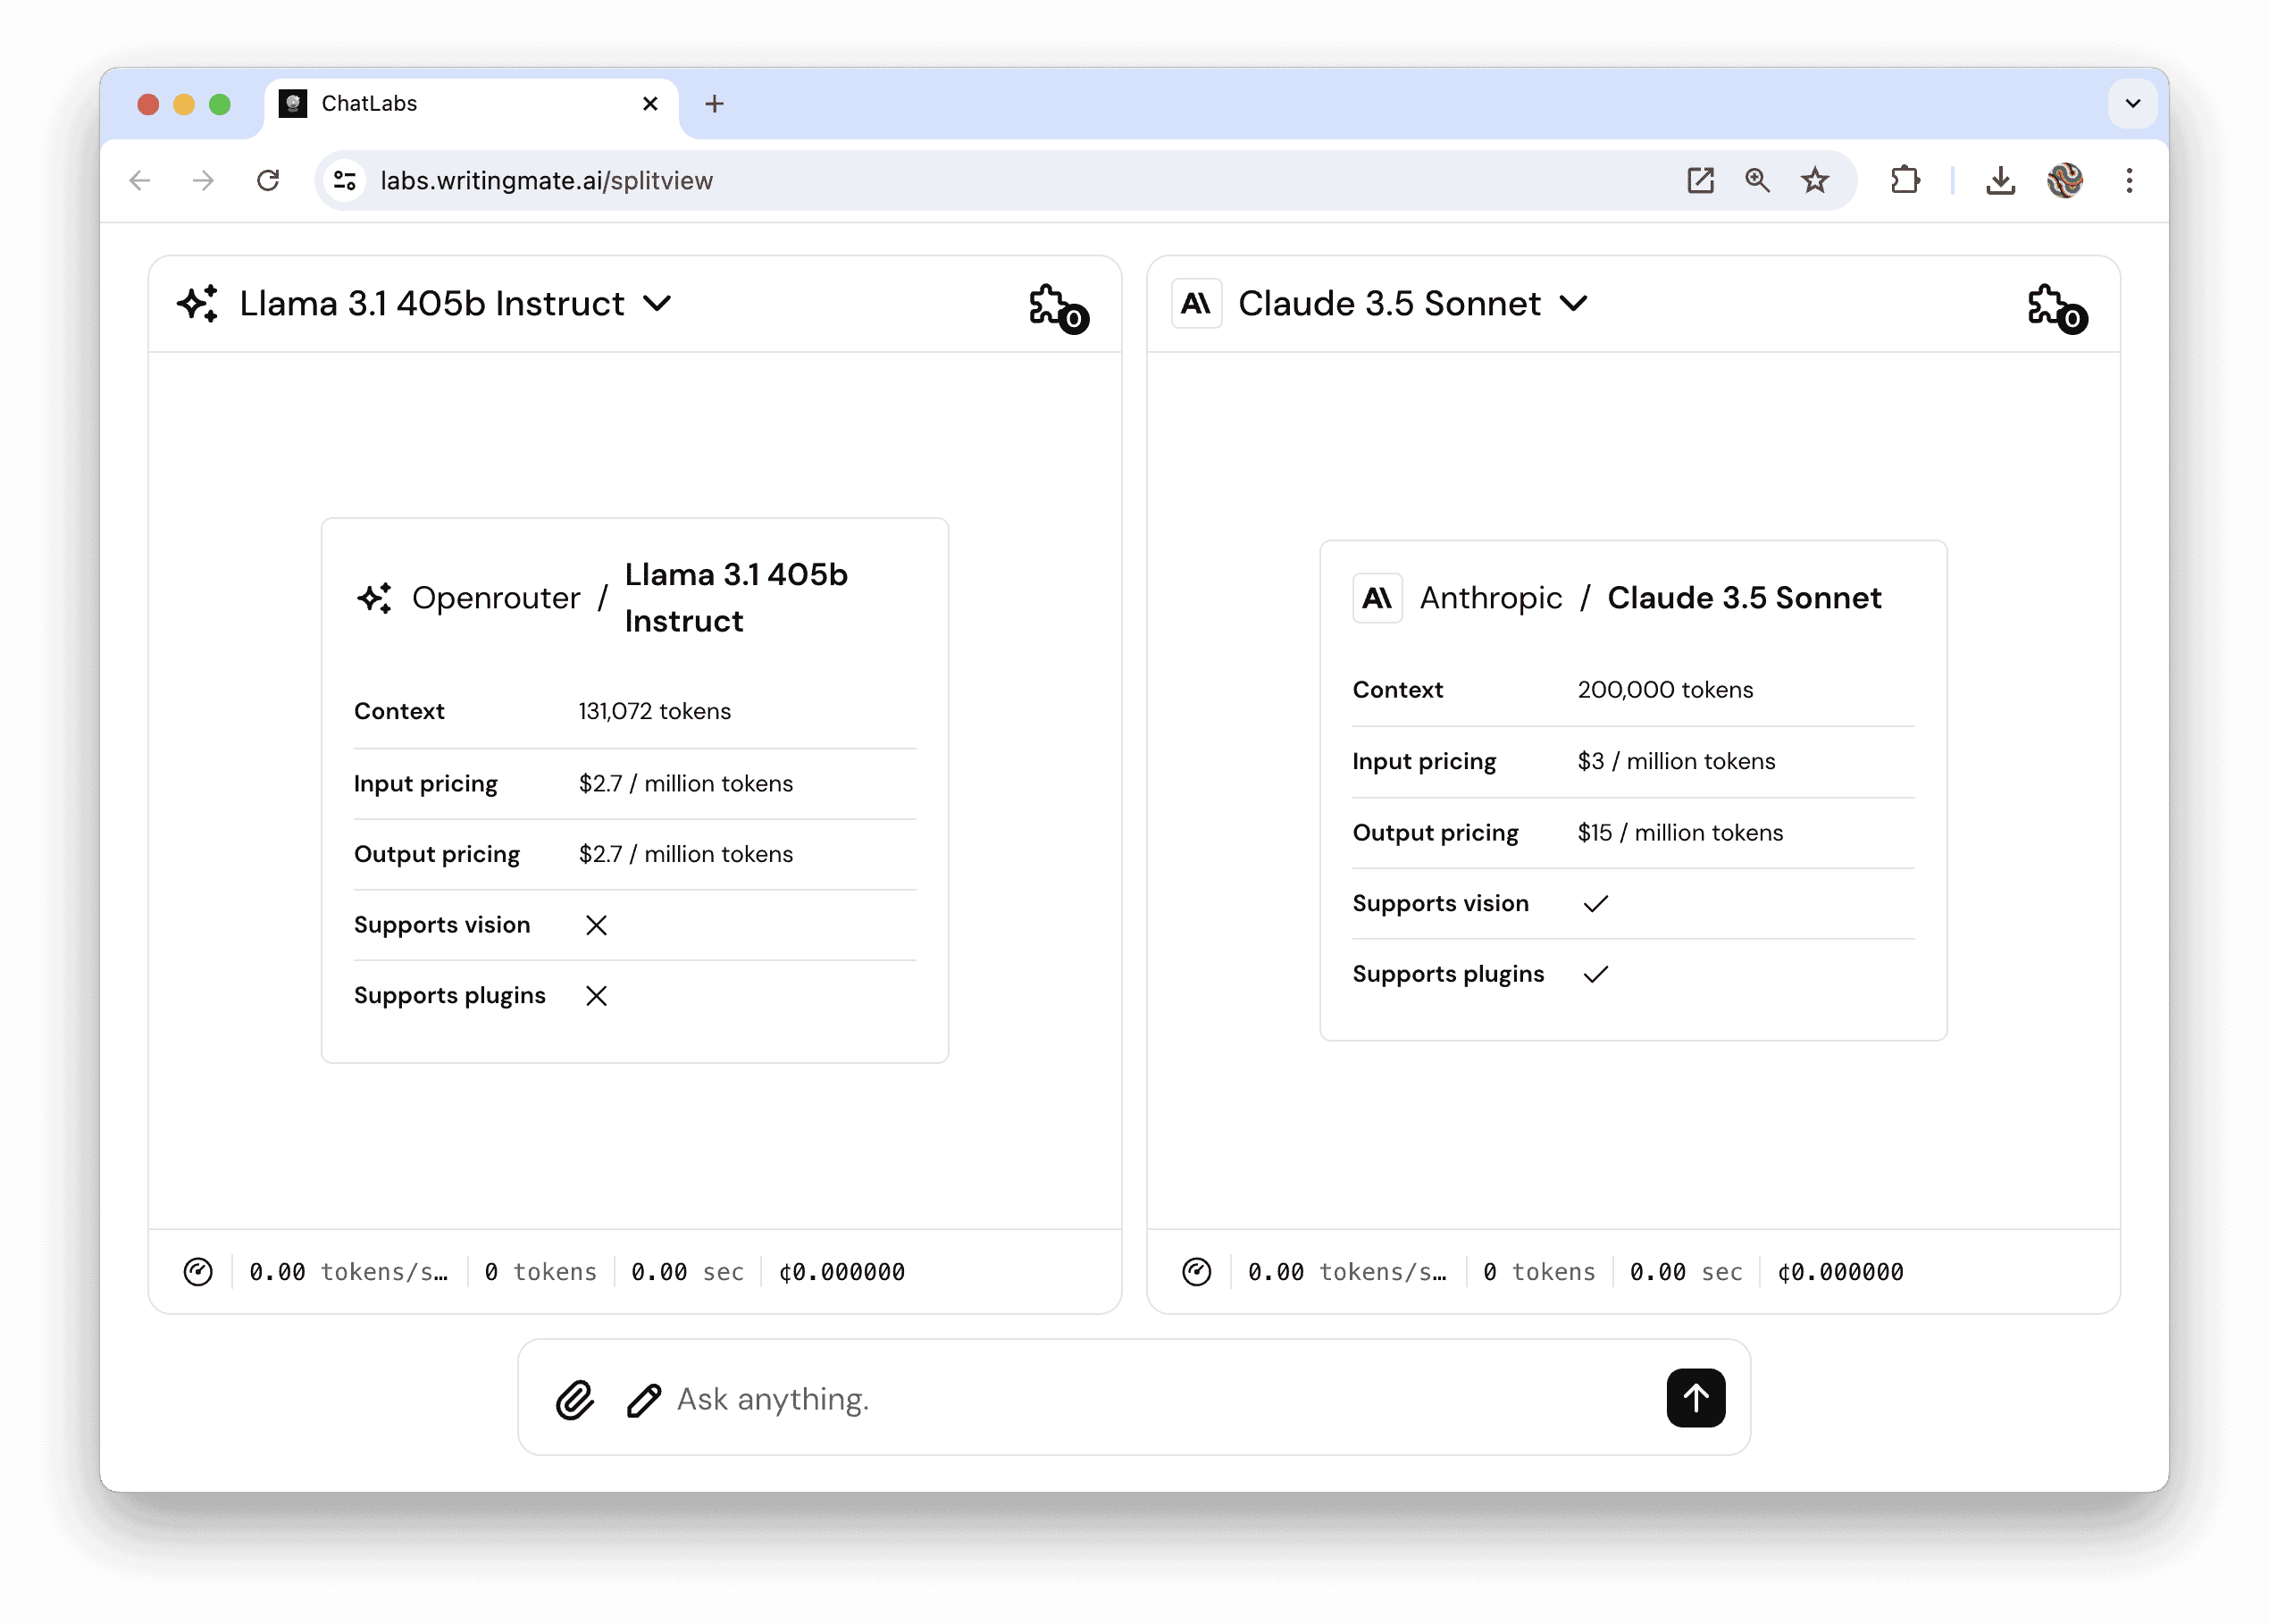Attach a file with the paperclip icon
This screenshot has width=2269, height=1624.
point(575,1400)
